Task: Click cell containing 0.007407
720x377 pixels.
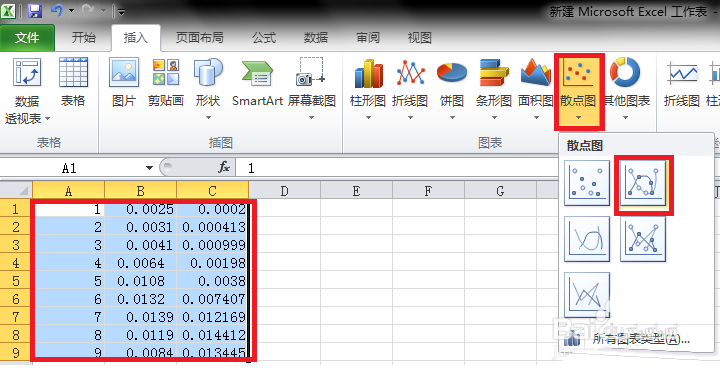Action: click(213, 298)
